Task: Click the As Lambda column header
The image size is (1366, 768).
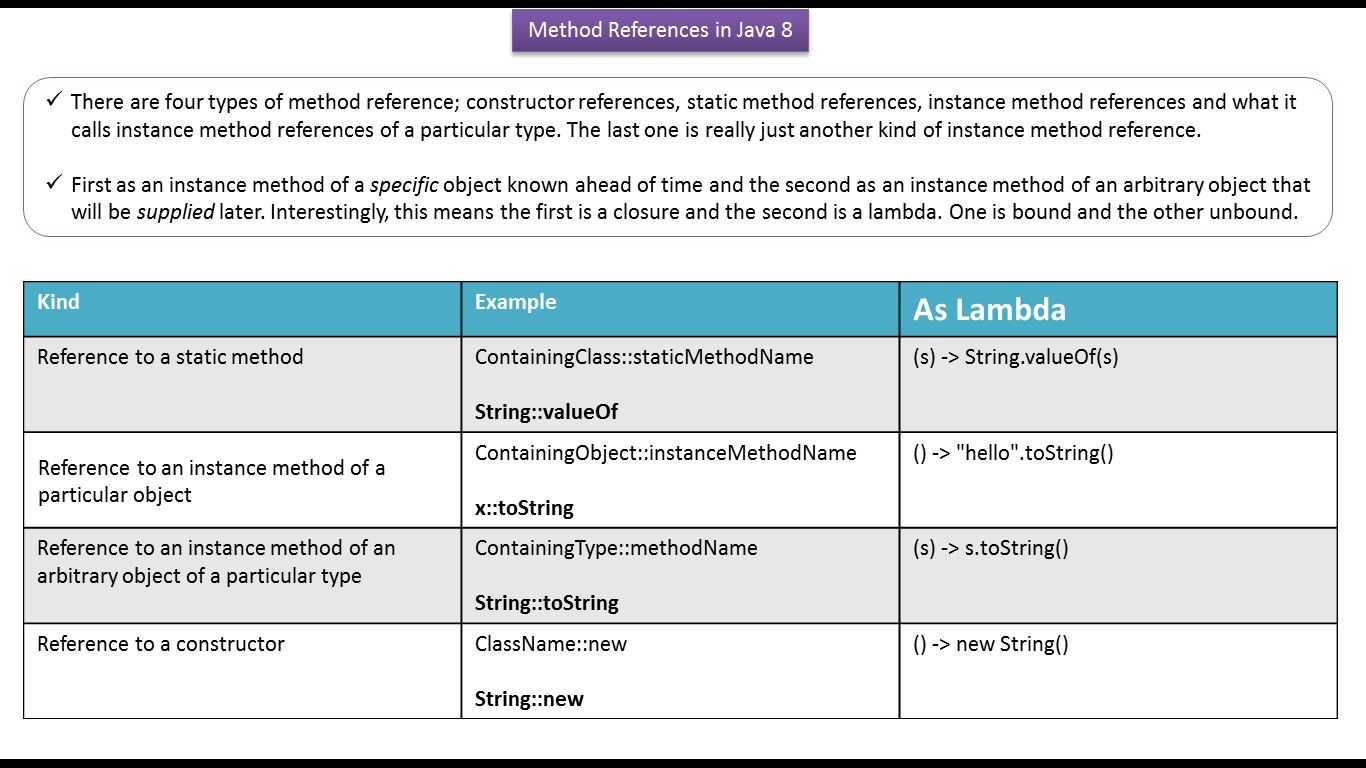Action: pos(989,310)
